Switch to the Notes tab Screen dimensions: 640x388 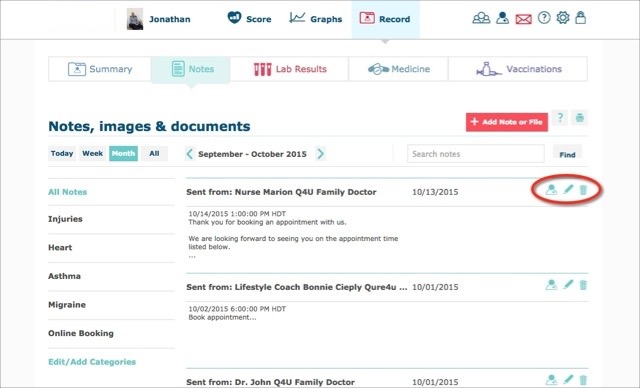click(x=191, y=70)
